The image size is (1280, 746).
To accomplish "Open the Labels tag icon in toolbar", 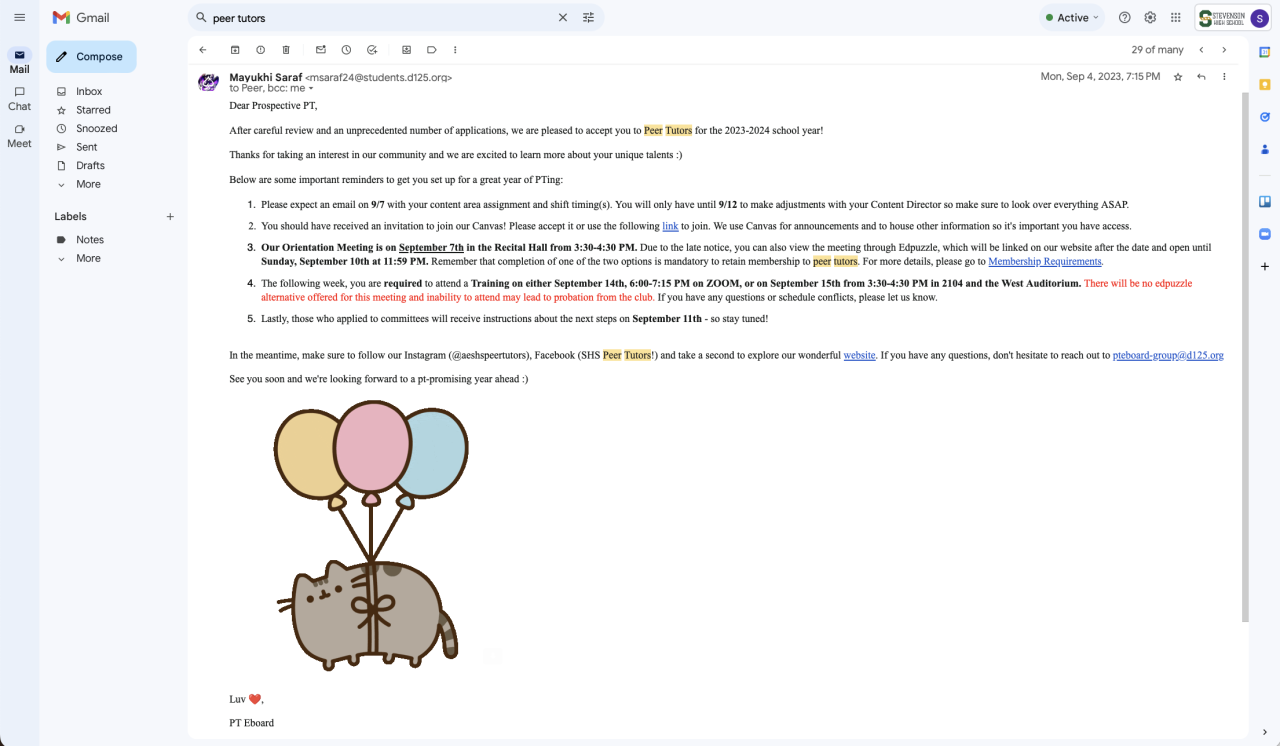I will [432, 50].
